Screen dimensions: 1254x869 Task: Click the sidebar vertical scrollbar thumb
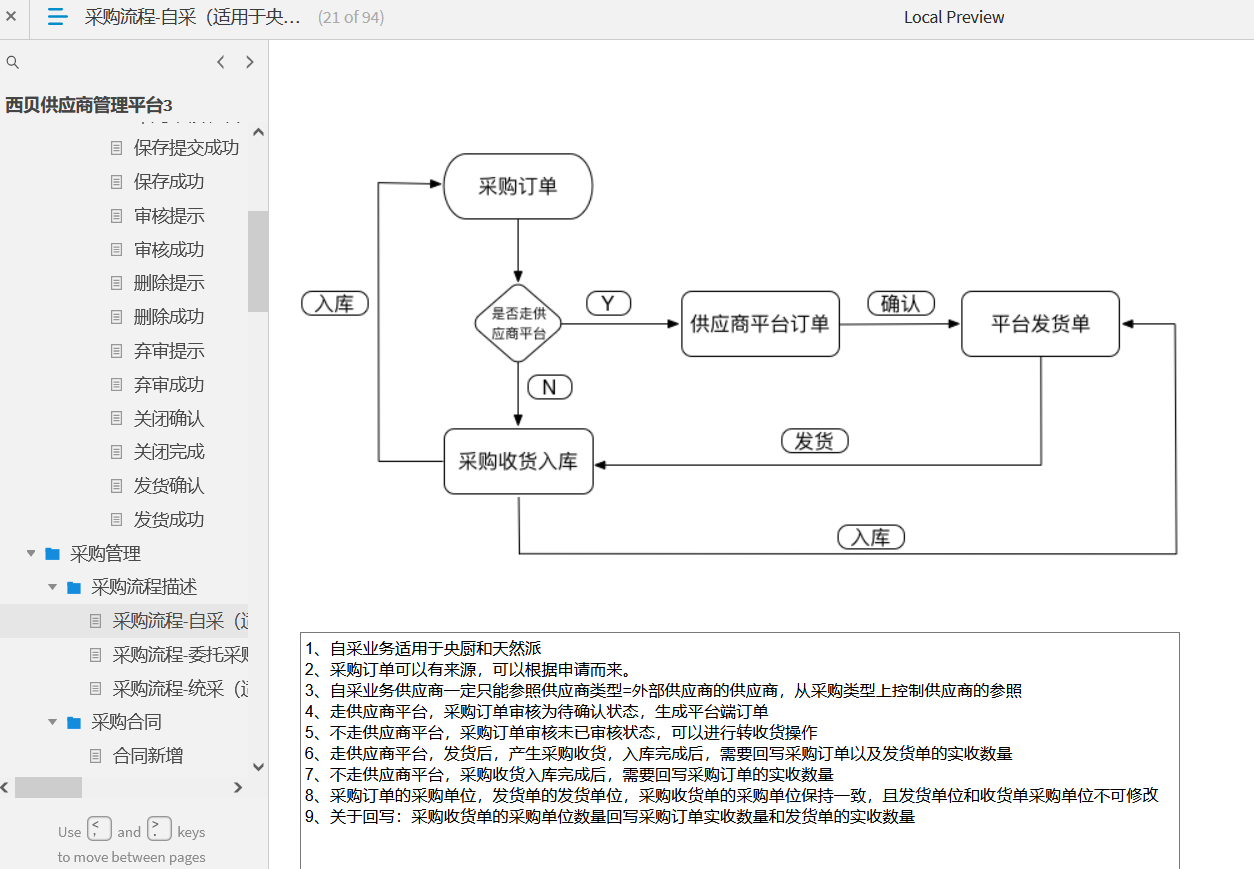tap(258, 261)
